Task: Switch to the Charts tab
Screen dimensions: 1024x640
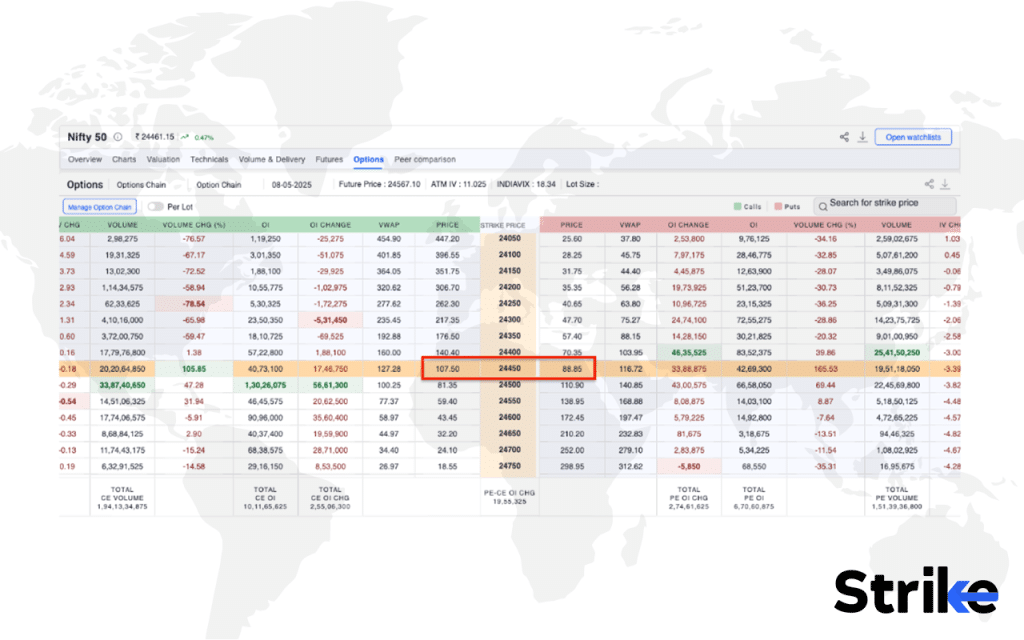Action: (124, 159)
